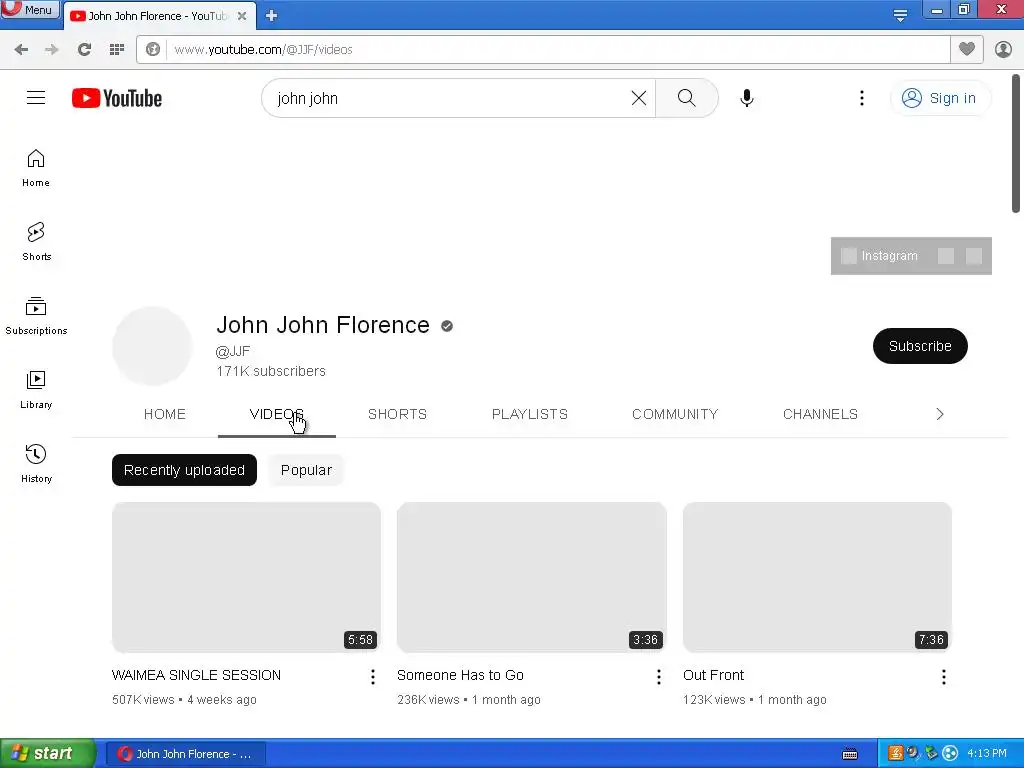1024x768 pixels.
Task: Reload the page
Action: coord(84,50)
